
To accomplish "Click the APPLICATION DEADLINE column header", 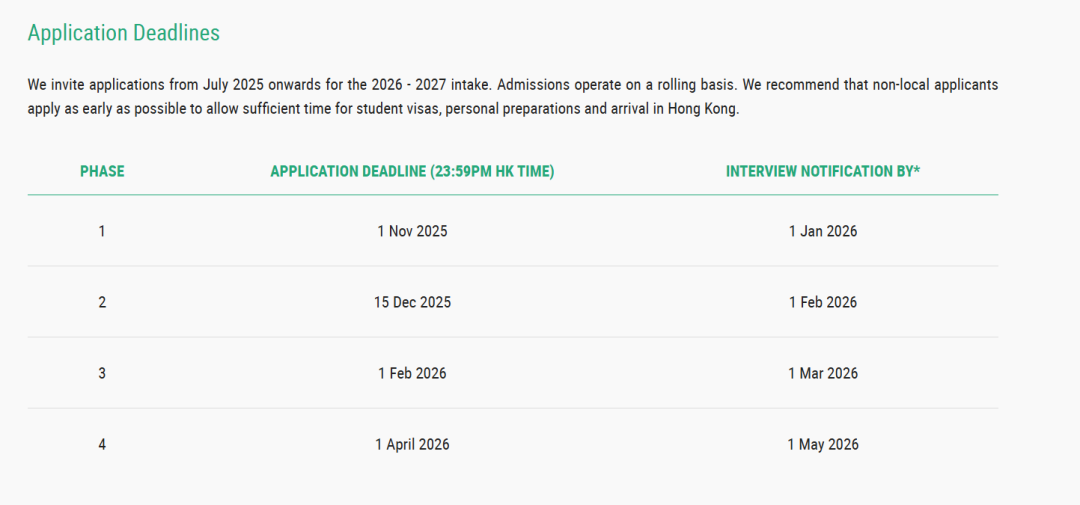I will [x=412, y=172].
